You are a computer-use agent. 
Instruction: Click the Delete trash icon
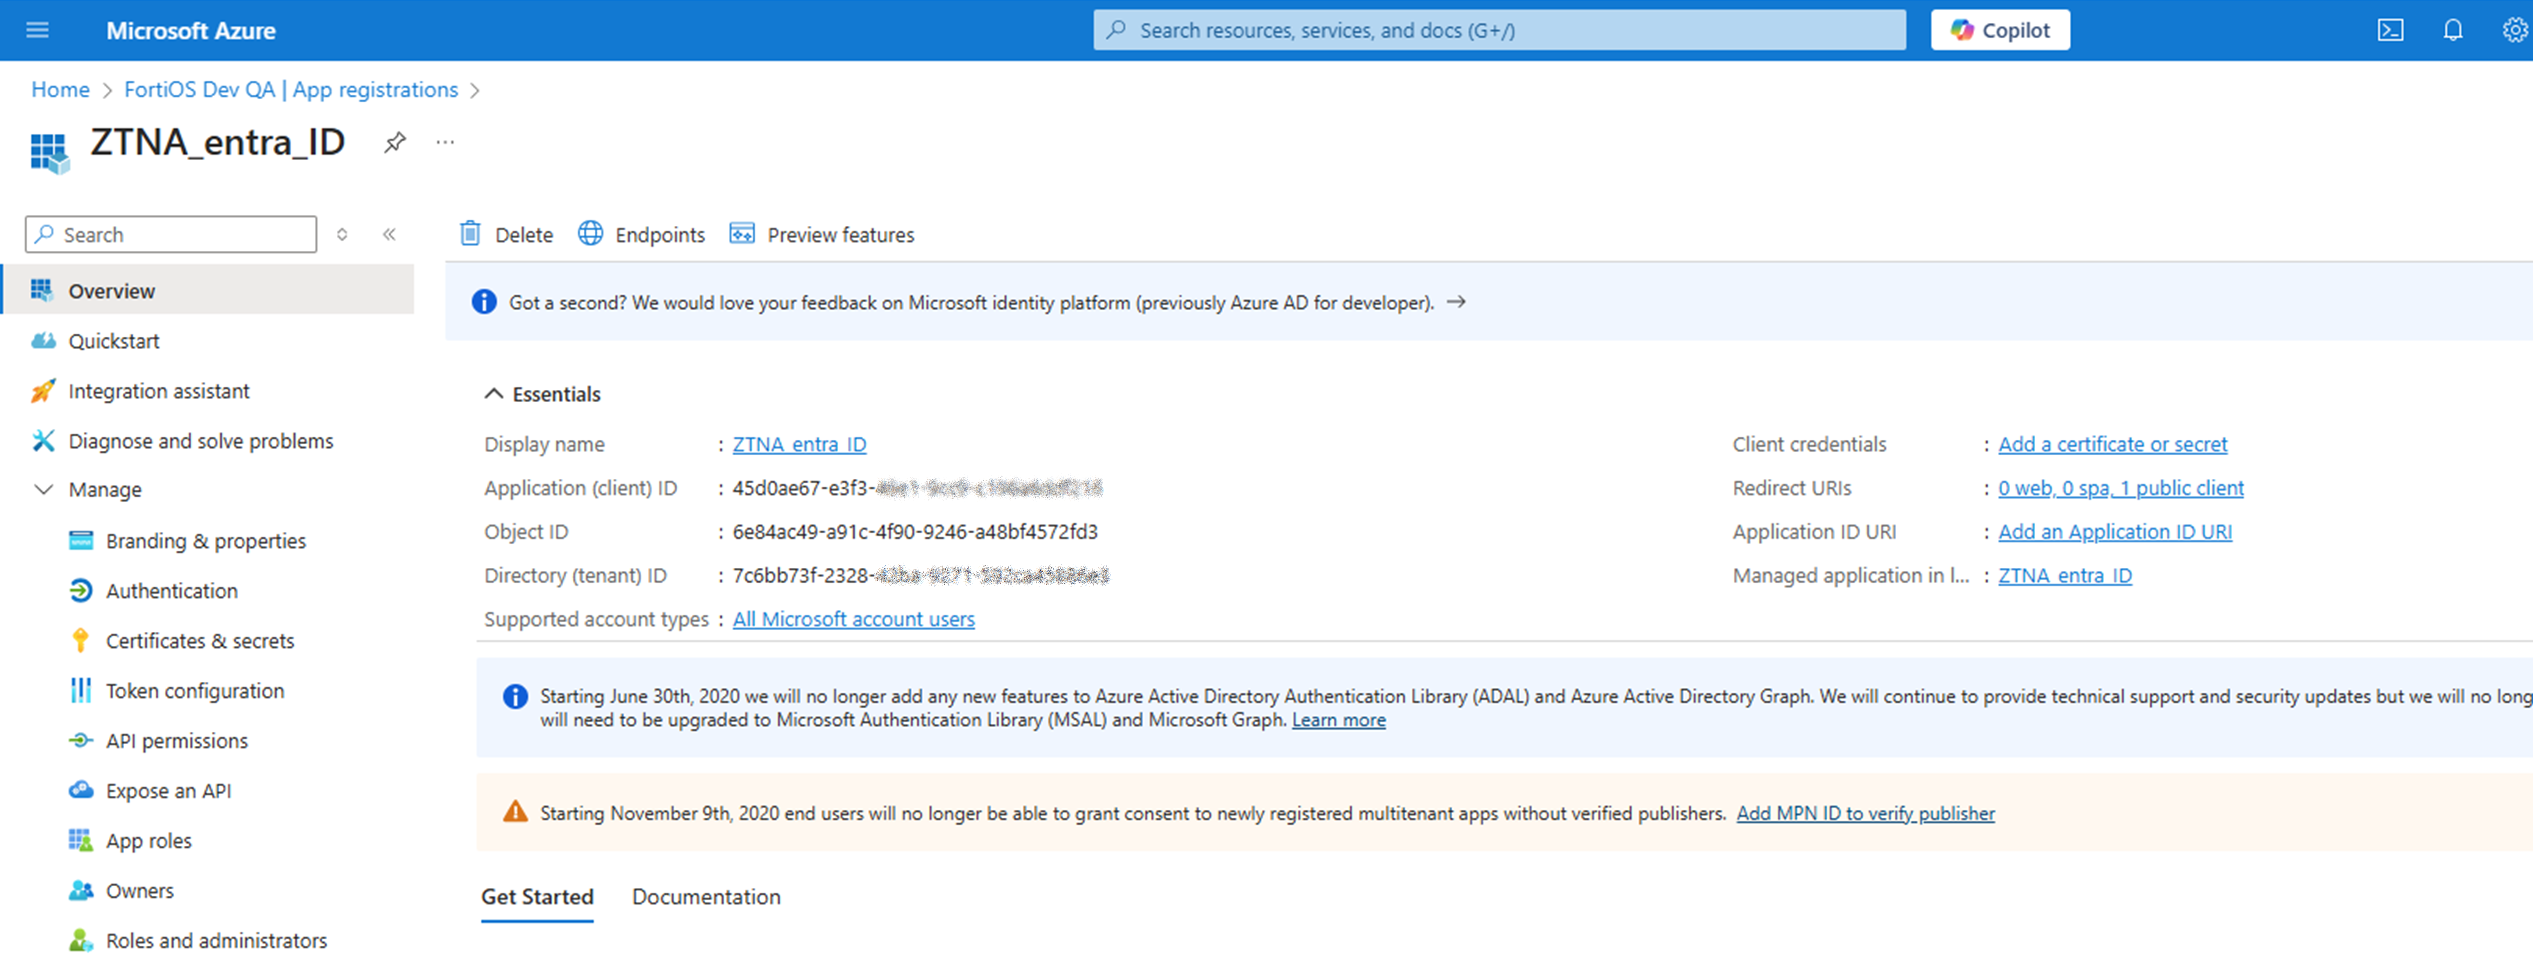(x=470, y=234)
